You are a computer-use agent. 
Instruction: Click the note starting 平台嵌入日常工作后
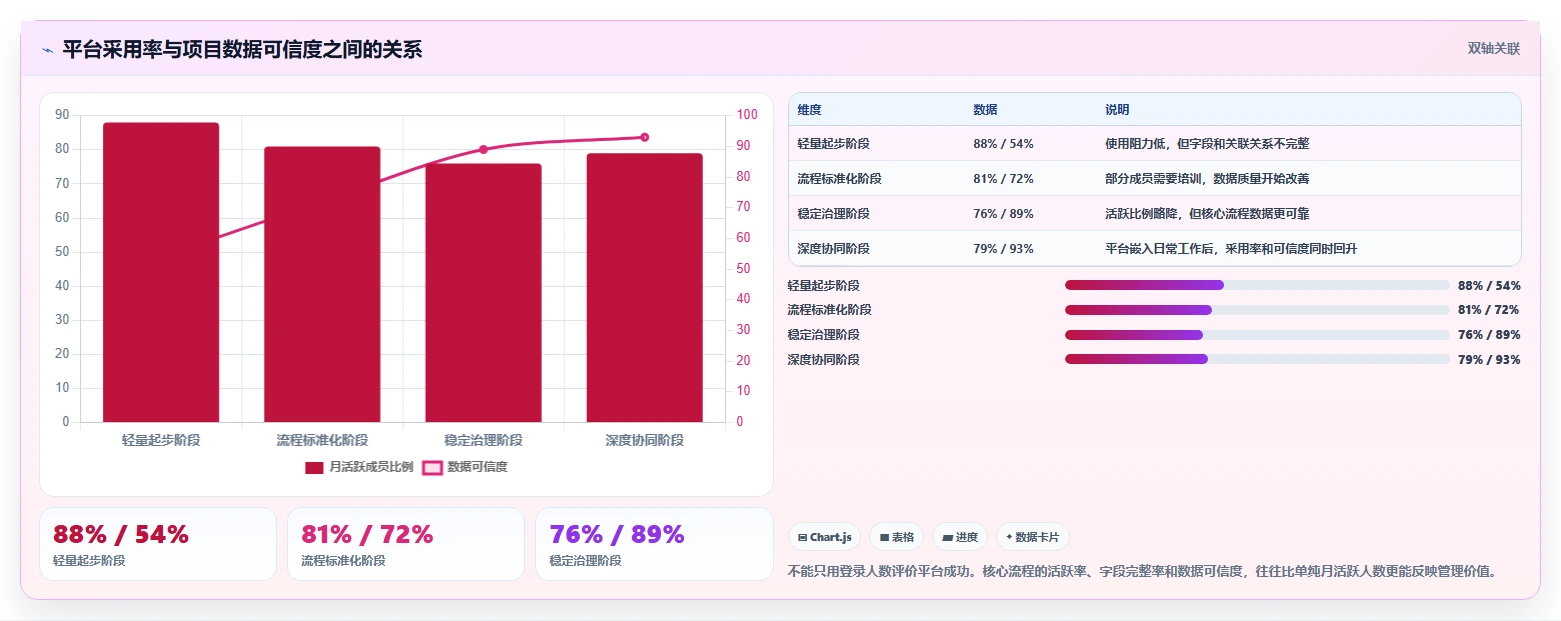pos(1231,249)
